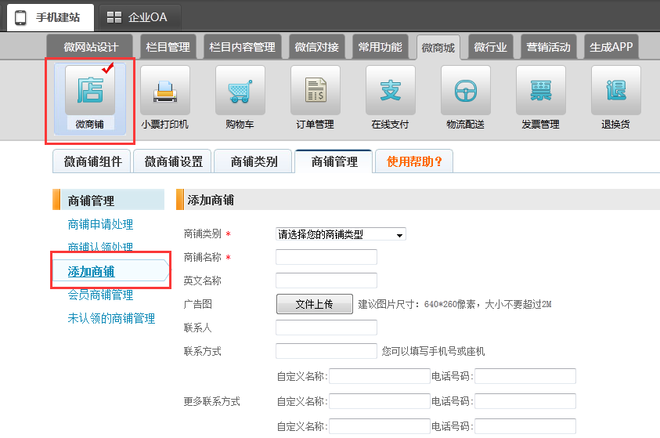This screenshot has width=660, height=438.
Task: Open the 生成APP menu
Action: [x=611, y=47]
